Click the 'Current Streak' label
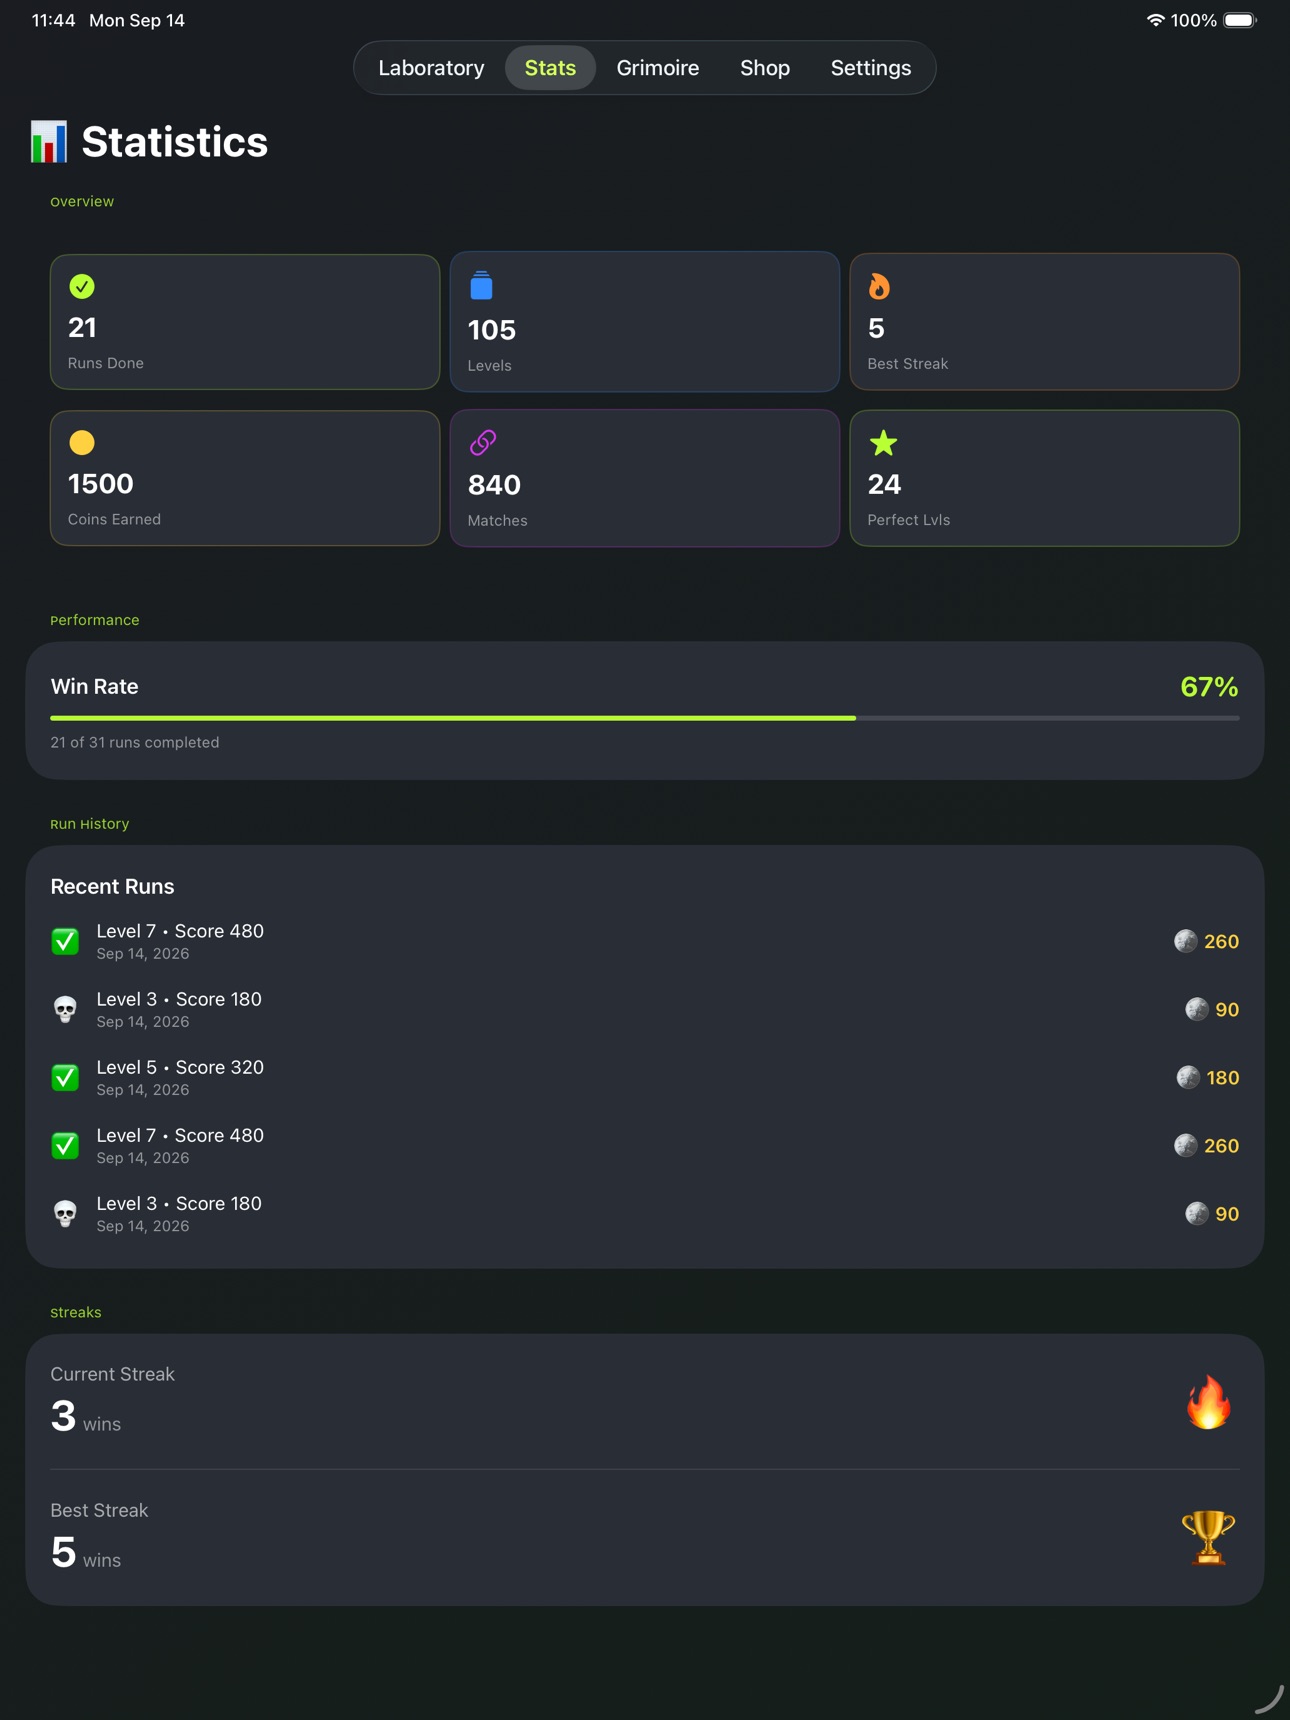This screenshot has width=1290, height=1720. click(x=112, y=1374)
